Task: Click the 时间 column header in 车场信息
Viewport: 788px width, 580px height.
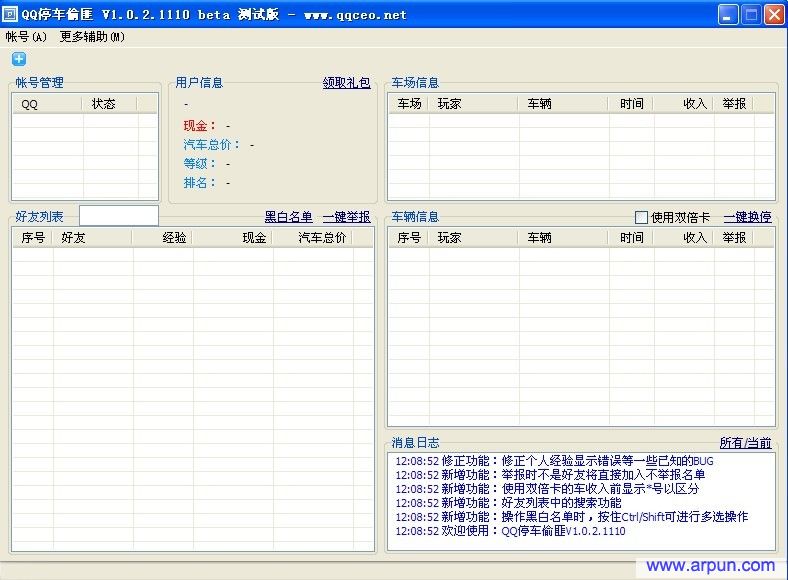Action: coord(630,104)
